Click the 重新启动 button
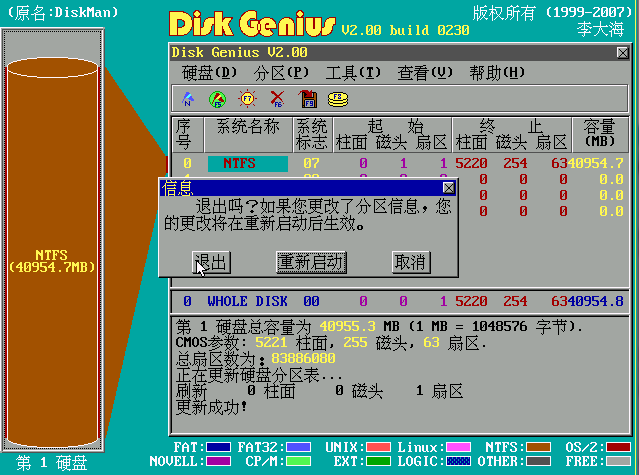The width and height of the screenshot is (639, 475). coord(311,262)
